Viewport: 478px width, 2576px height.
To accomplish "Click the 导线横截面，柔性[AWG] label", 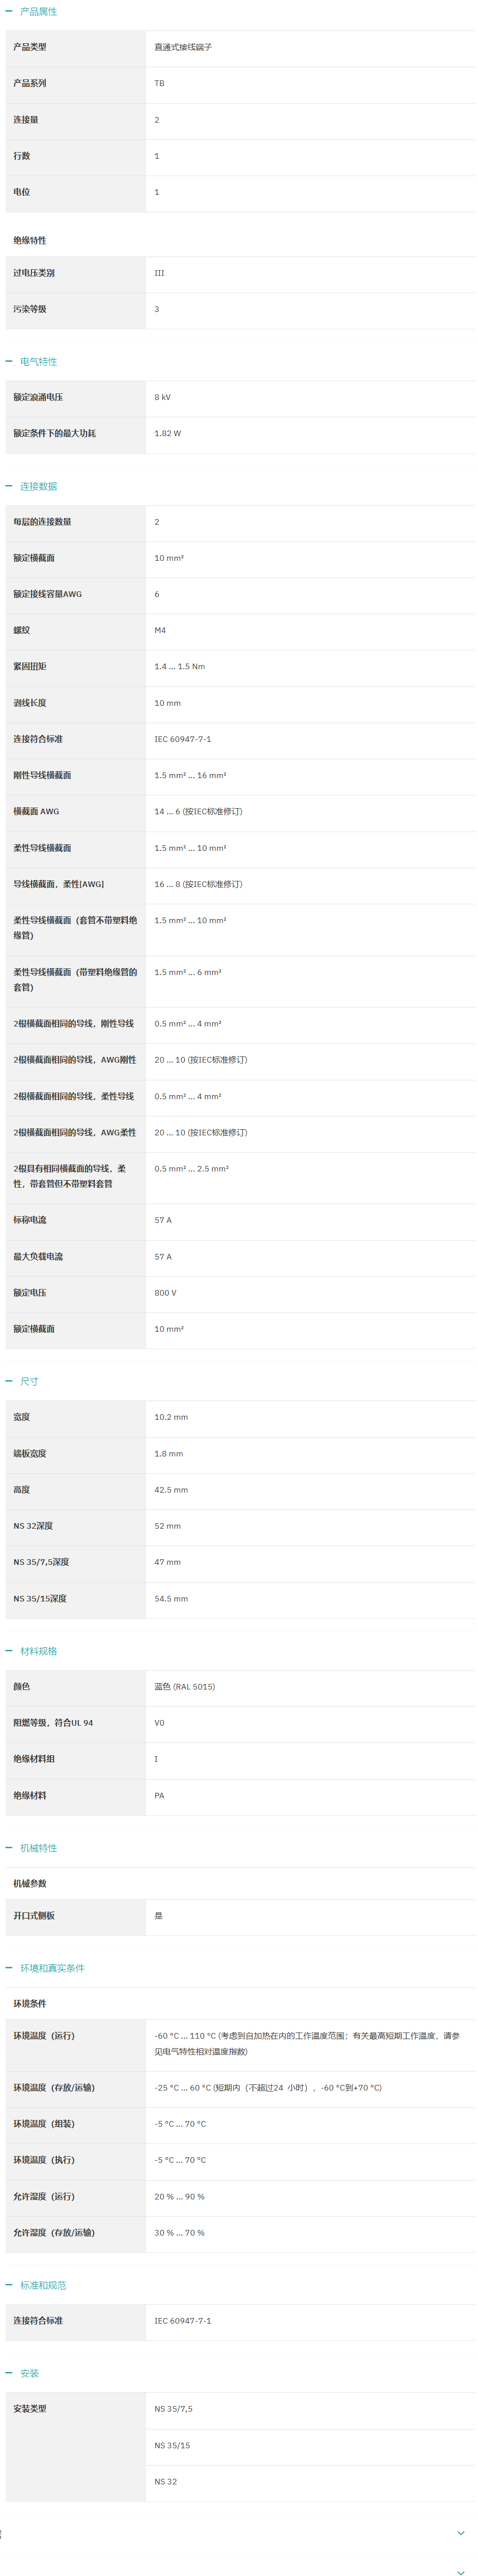I will (x=59, y=884).
